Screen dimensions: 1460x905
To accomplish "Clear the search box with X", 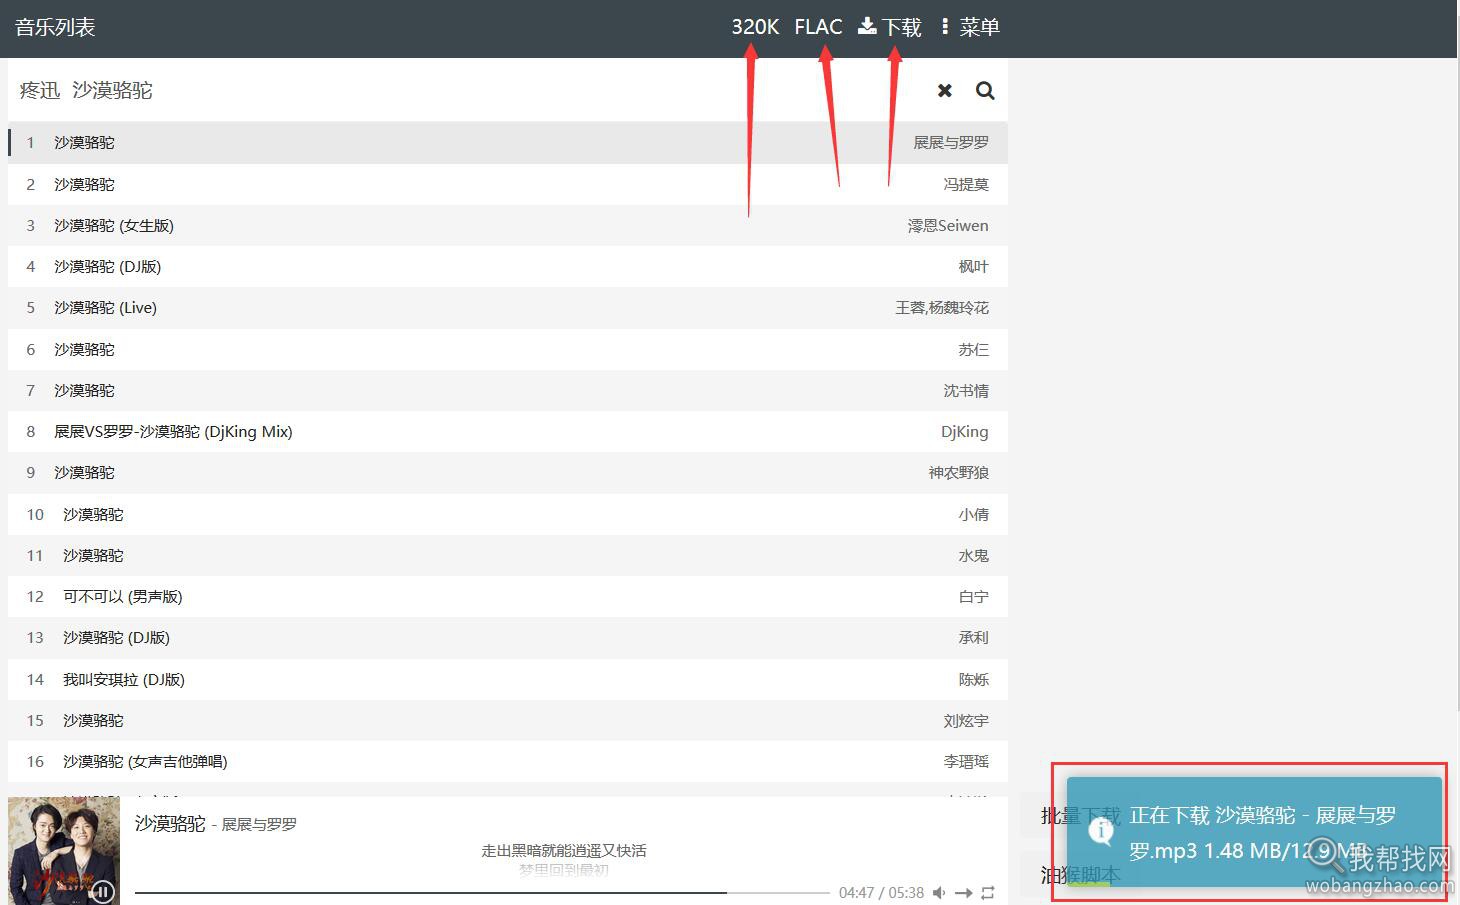I will [x=945, y=91].
